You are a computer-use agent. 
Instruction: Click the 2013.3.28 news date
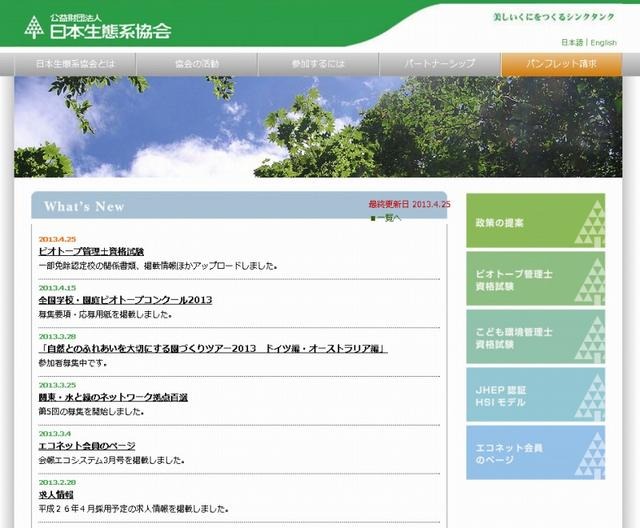[58, 337]
